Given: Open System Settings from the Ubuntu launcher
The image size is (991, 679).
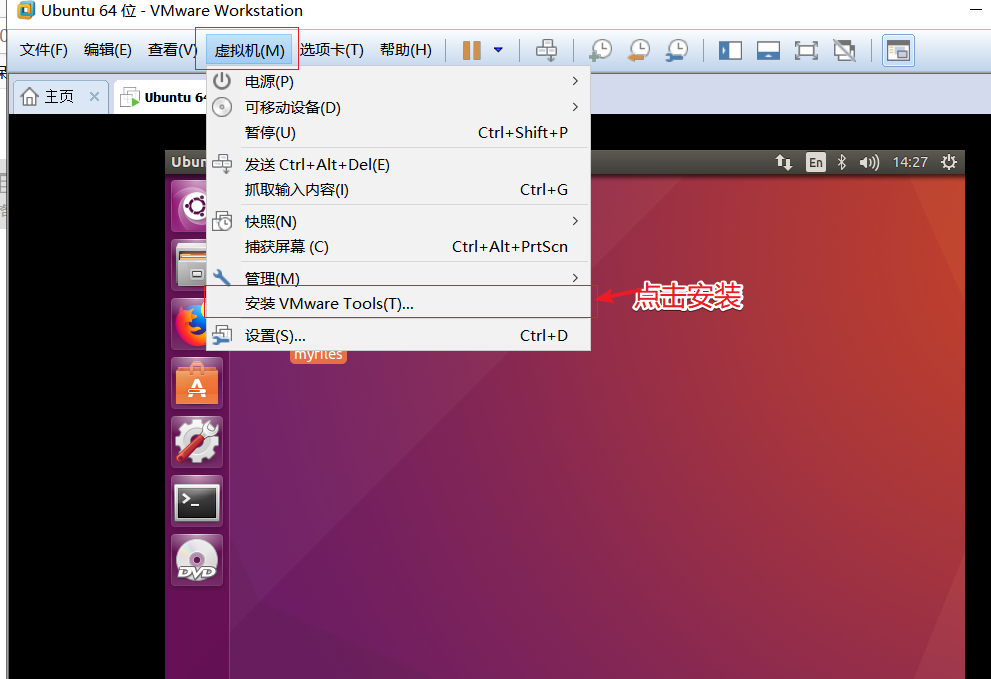Looking at the screenshot, I should 197,442.
